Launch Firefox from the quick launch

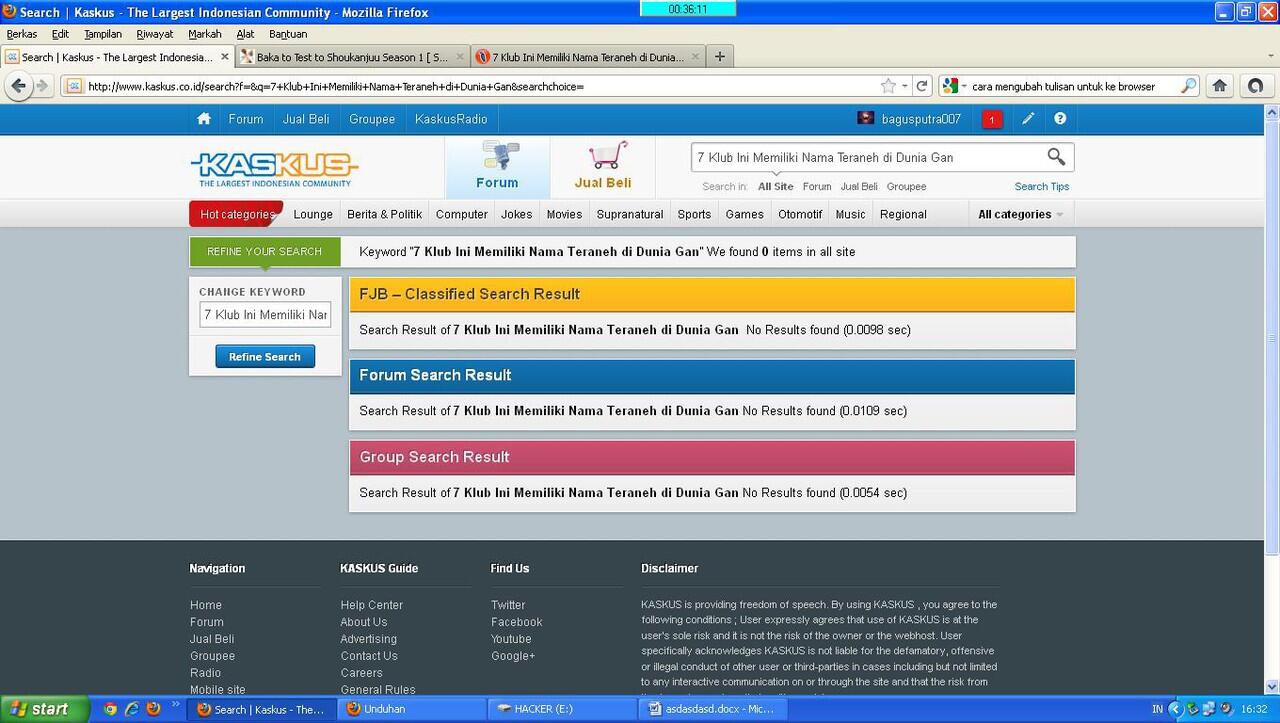coord(153,709)
